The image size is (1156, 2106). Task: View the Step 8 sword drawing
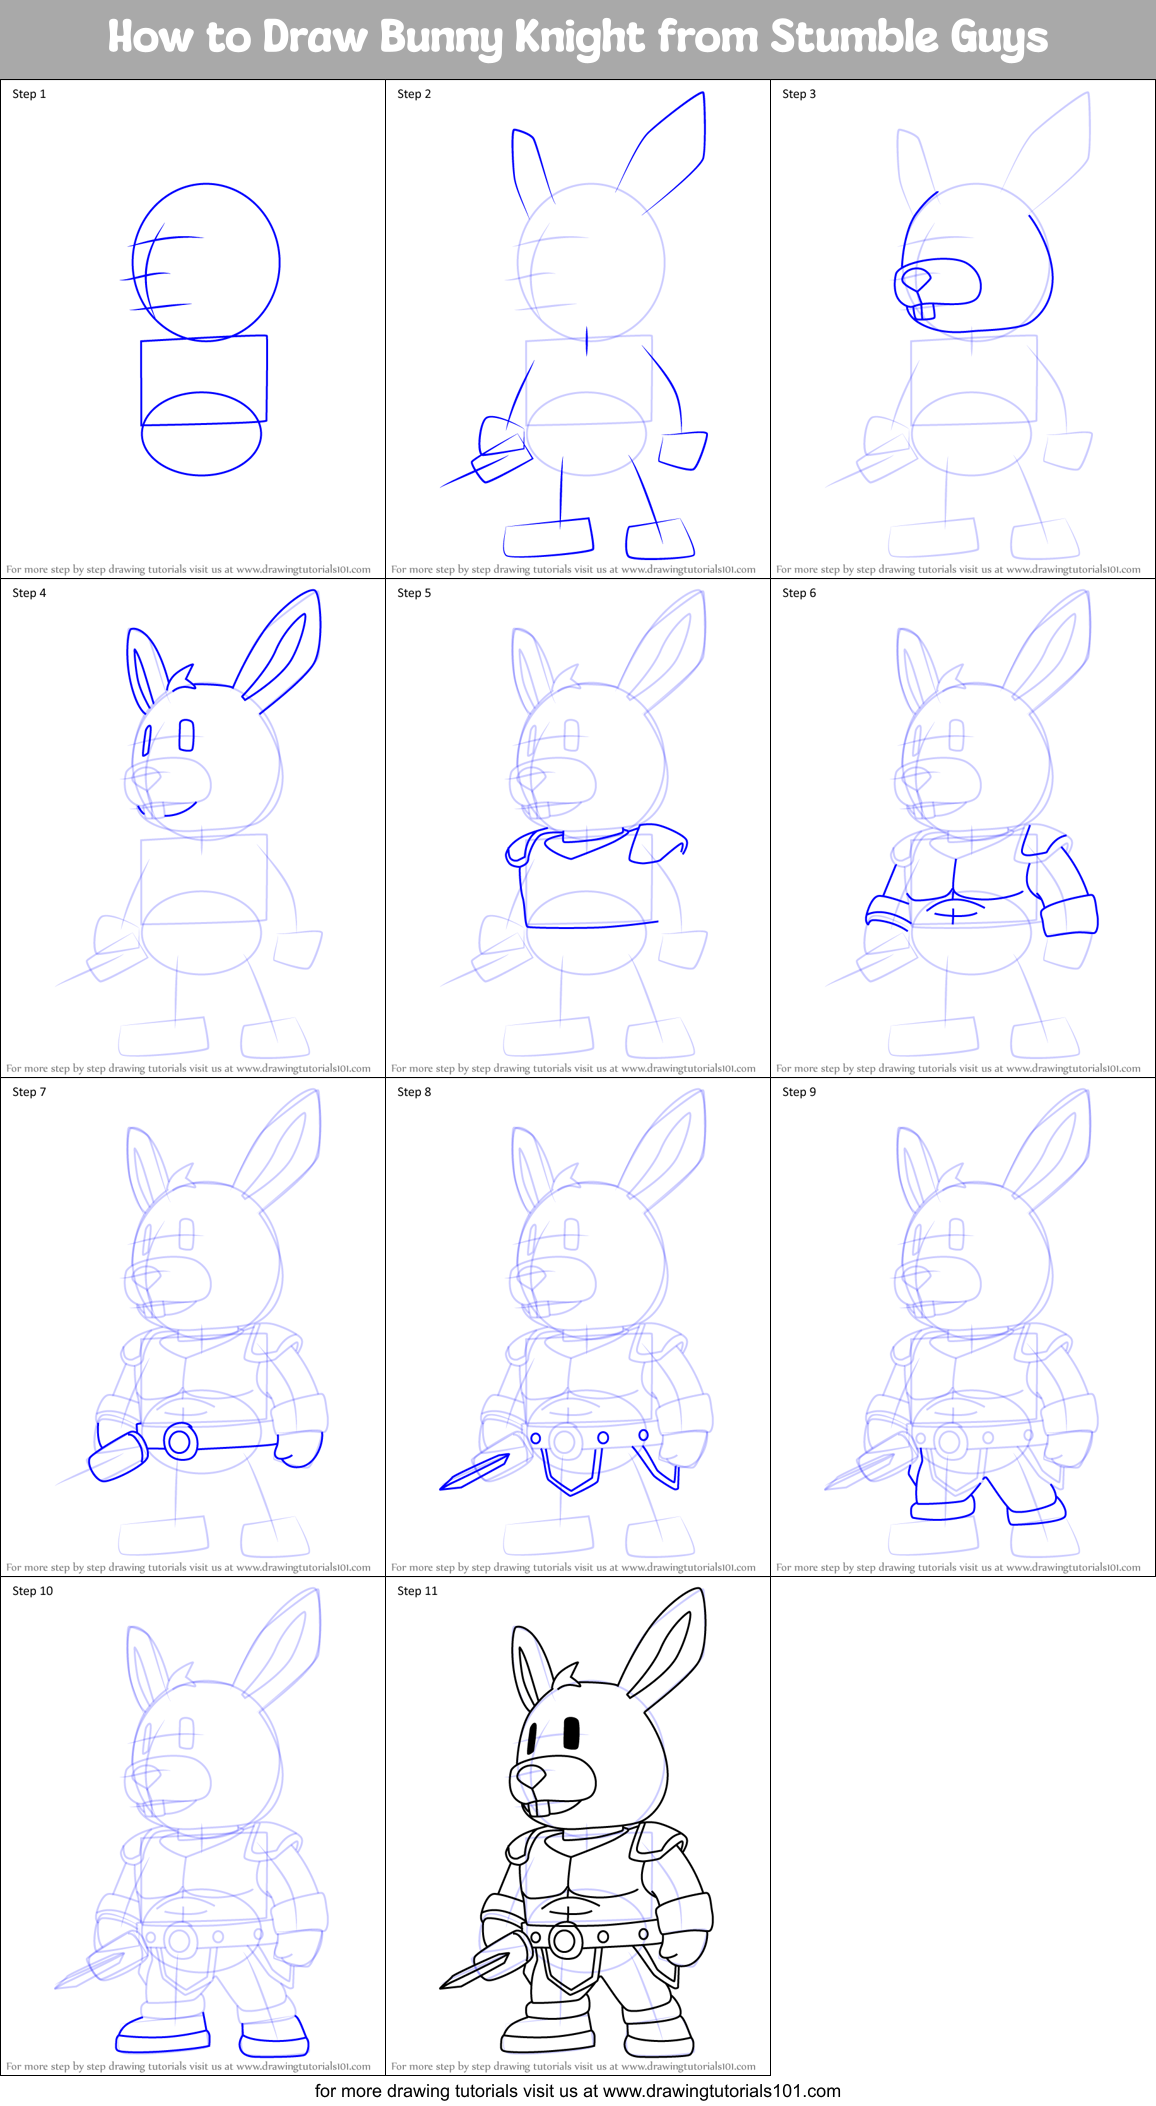pos(578,1327)
